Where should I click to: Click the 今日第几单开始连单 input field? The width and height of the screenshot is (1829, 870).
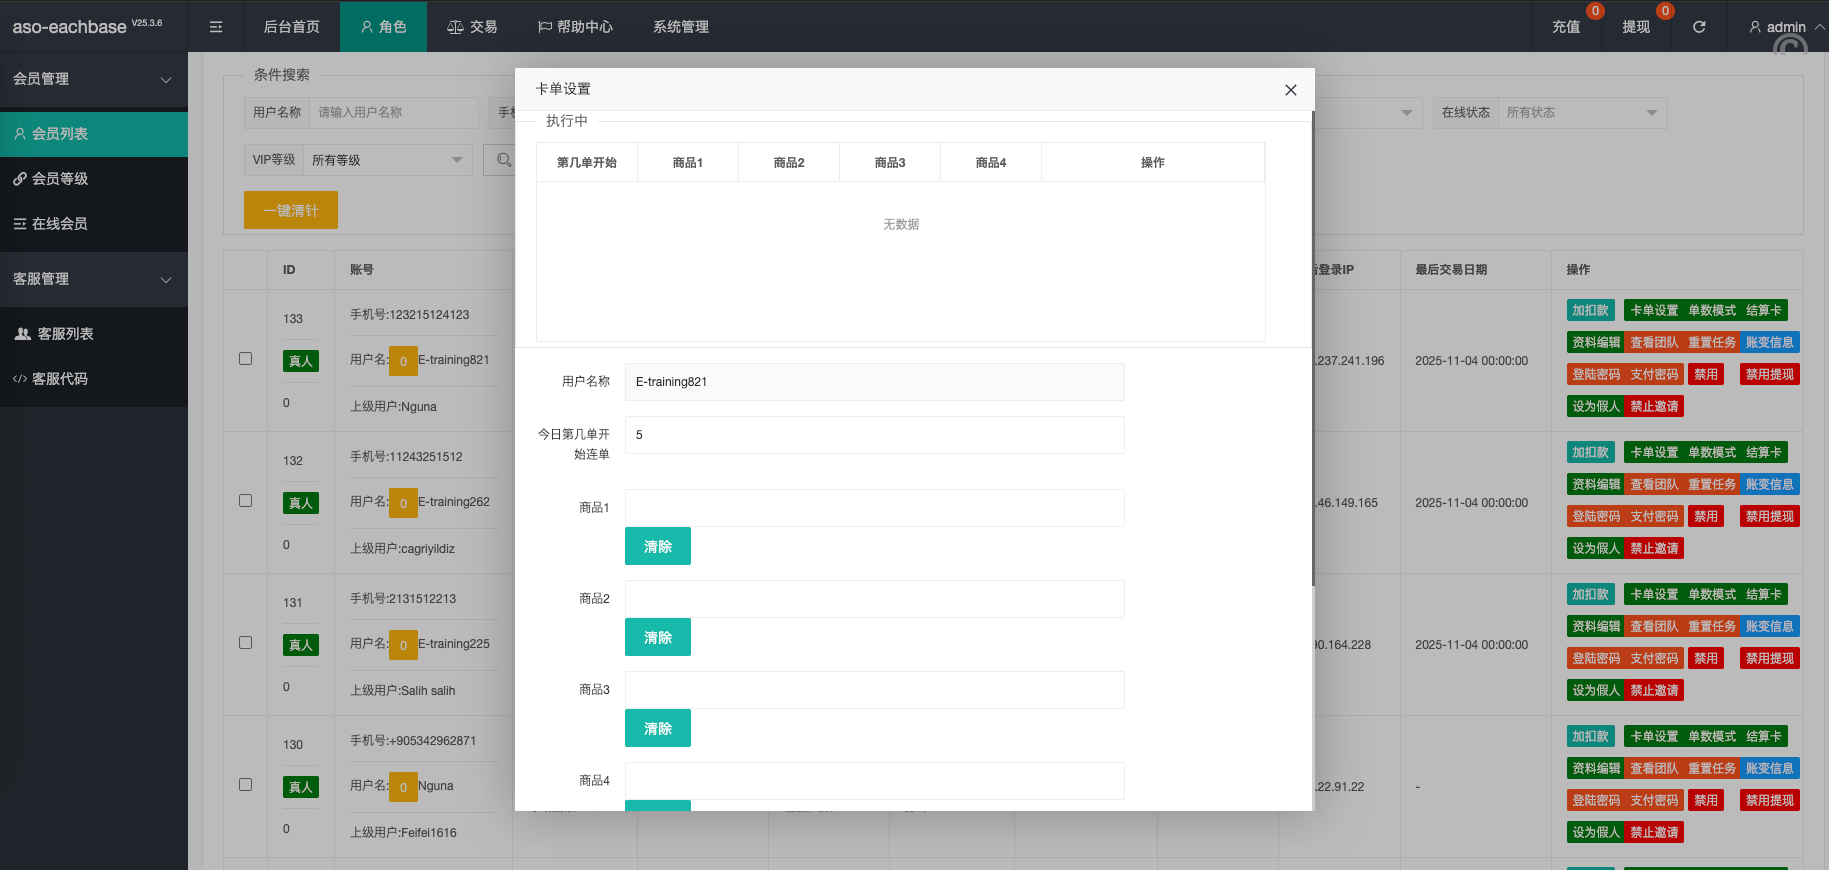874,435
